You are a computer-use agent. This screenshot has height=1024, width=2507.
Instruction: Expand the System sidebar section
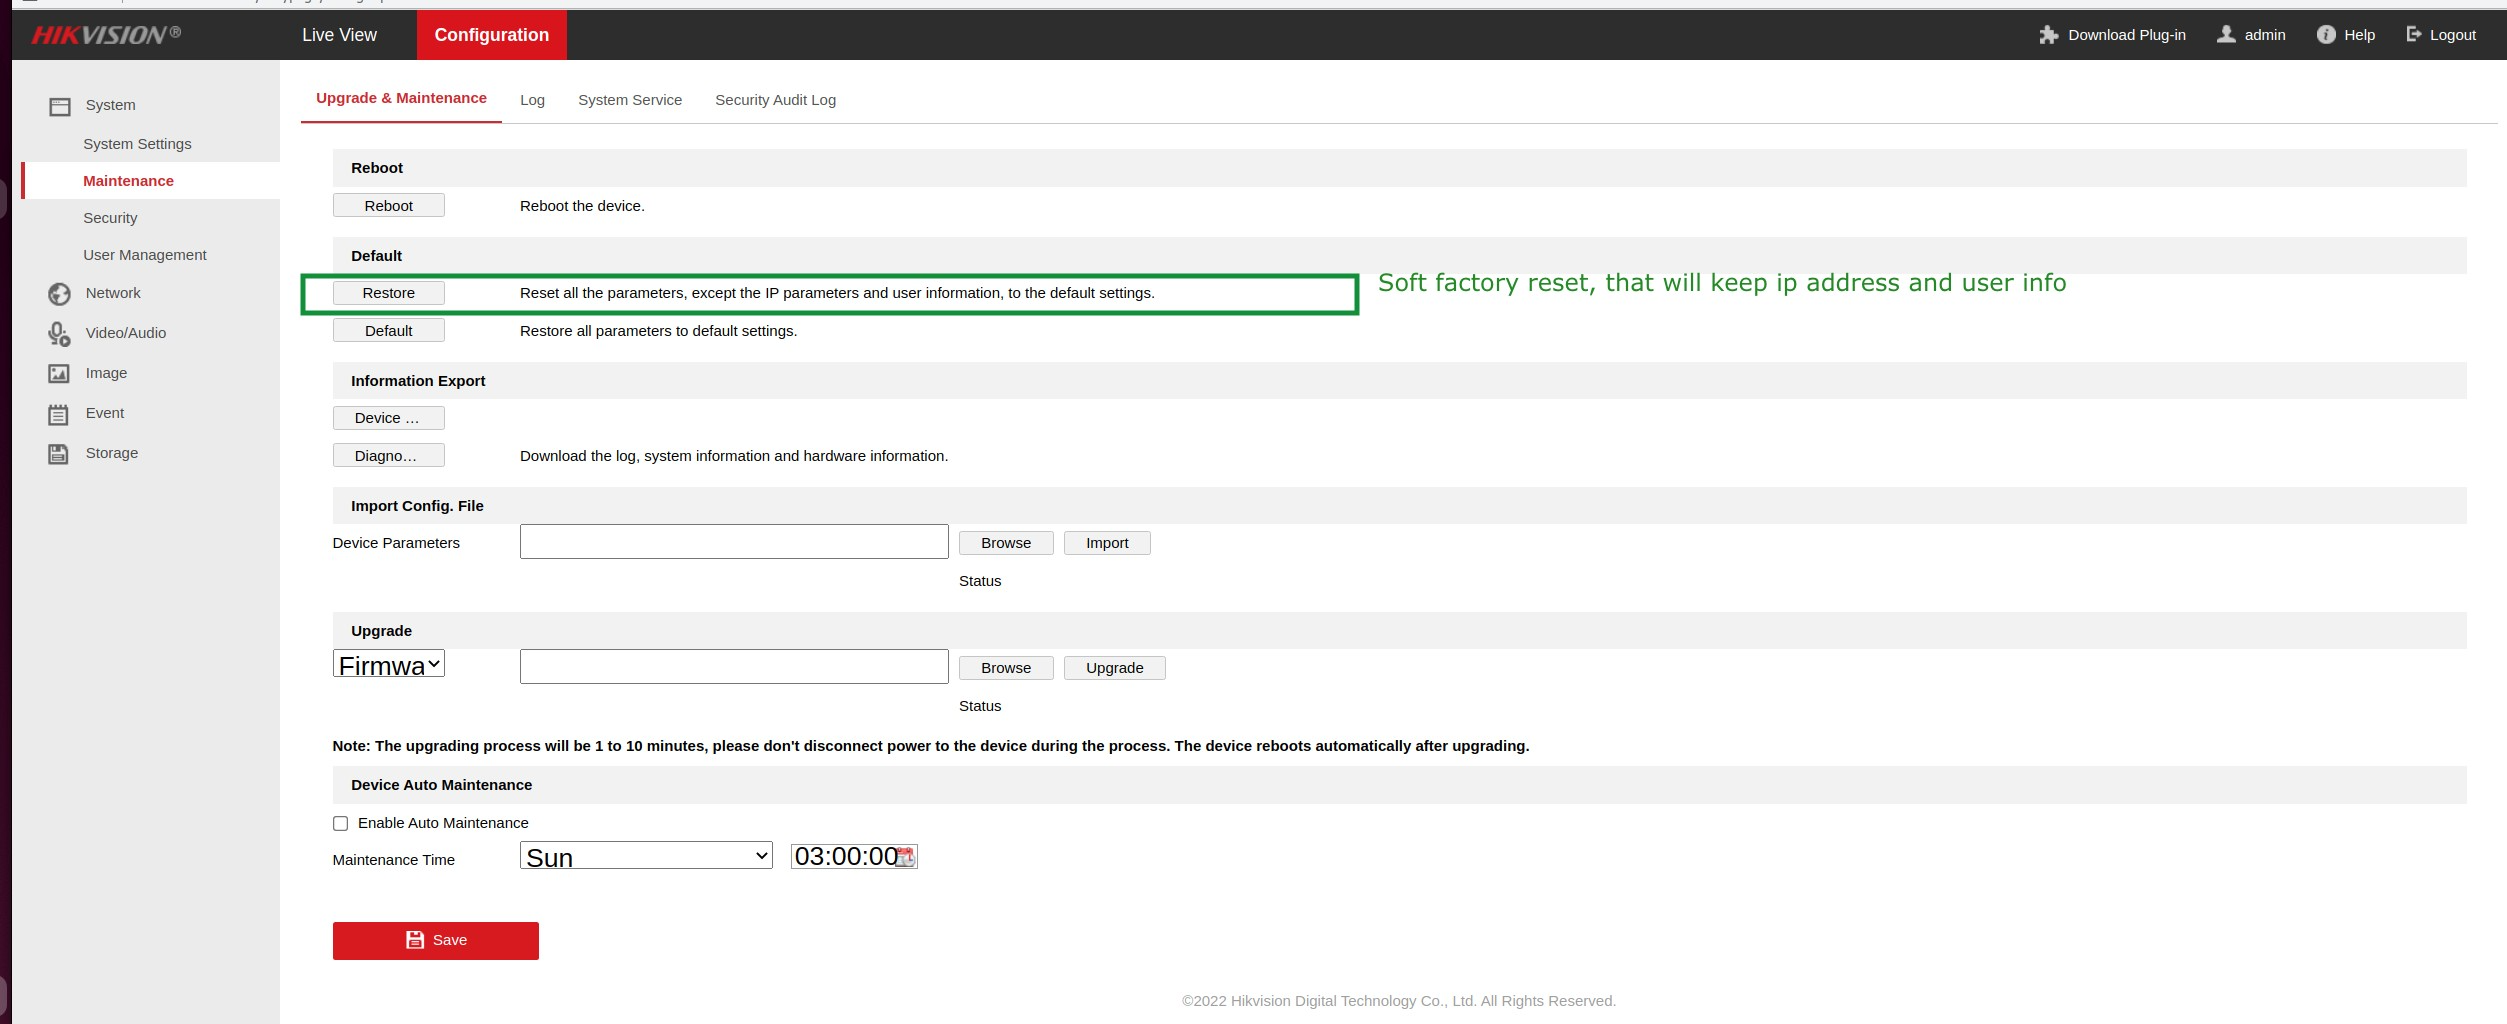tap(110, 105)
